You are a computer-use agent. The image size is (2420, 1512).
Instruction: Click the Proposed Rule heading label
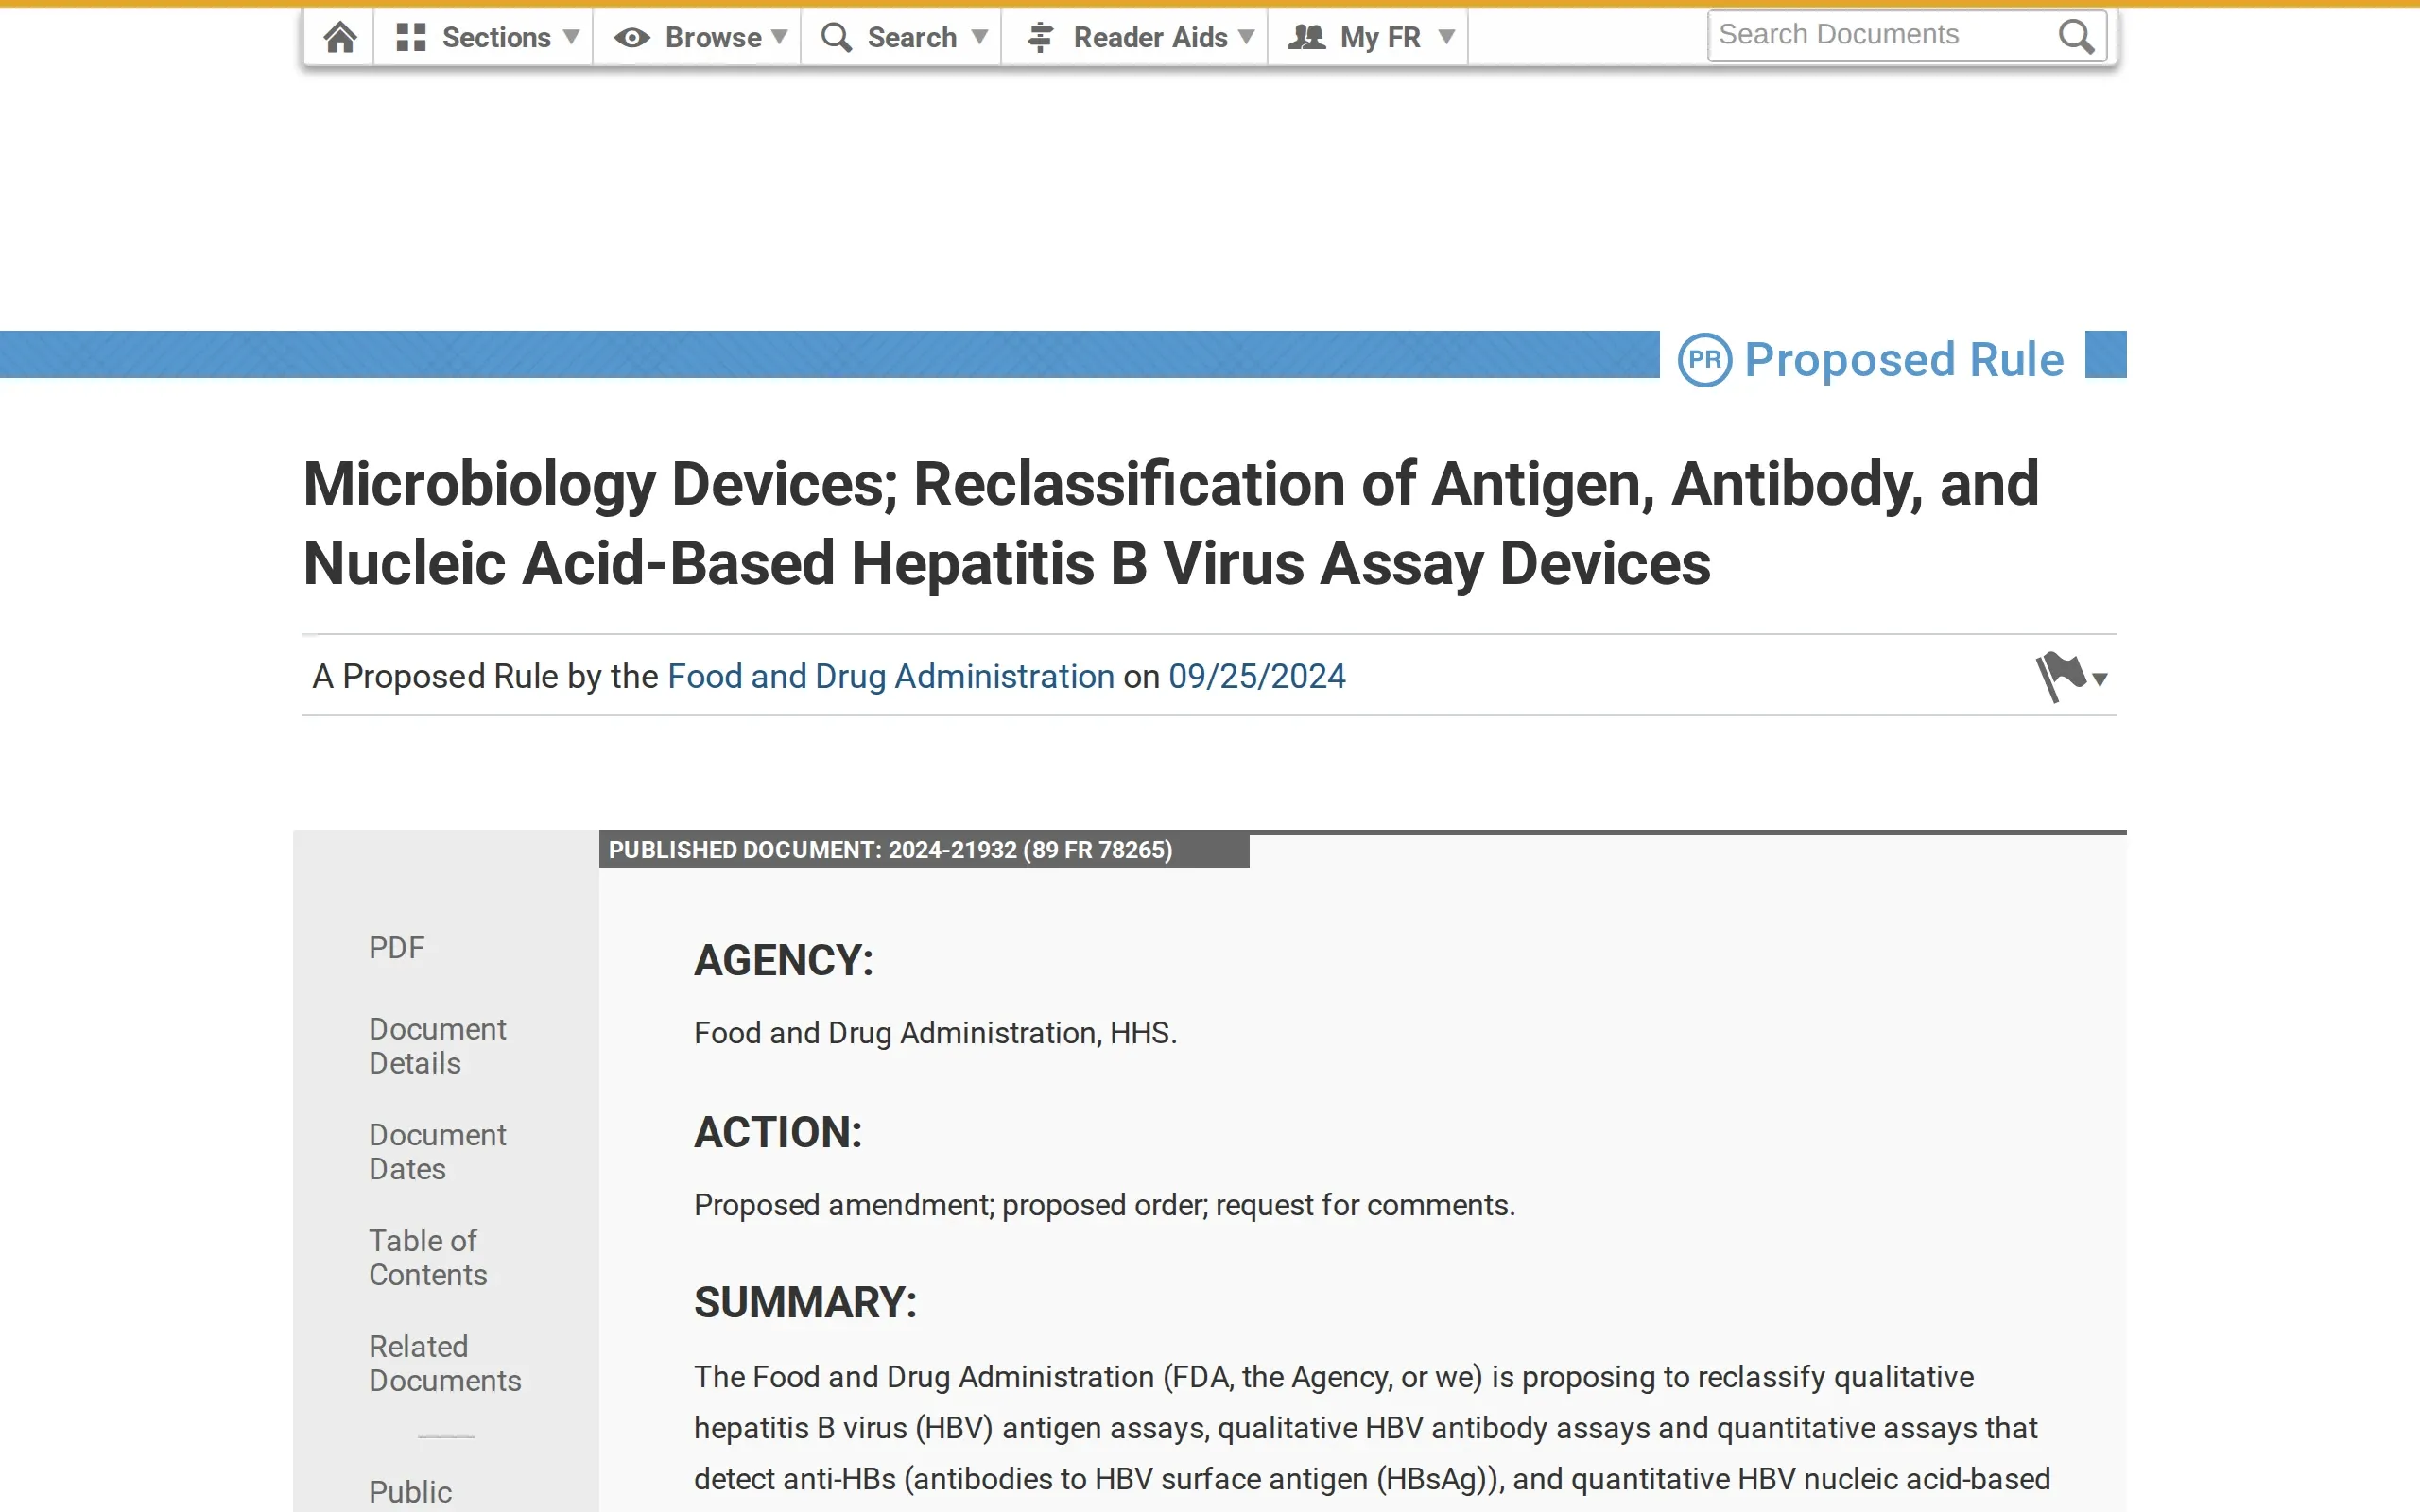pyautogui.click(x=1904, y=359)
